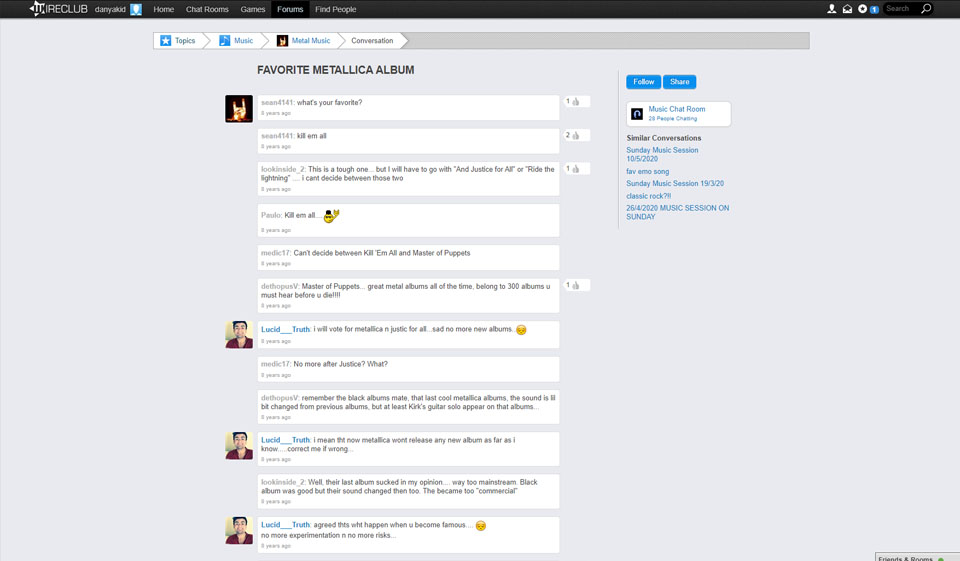The width and height of the screenshot is (960, 561).
Task: Thumbs up lookinside_2's "And Justice for All" post
Action: pos(576,169)
